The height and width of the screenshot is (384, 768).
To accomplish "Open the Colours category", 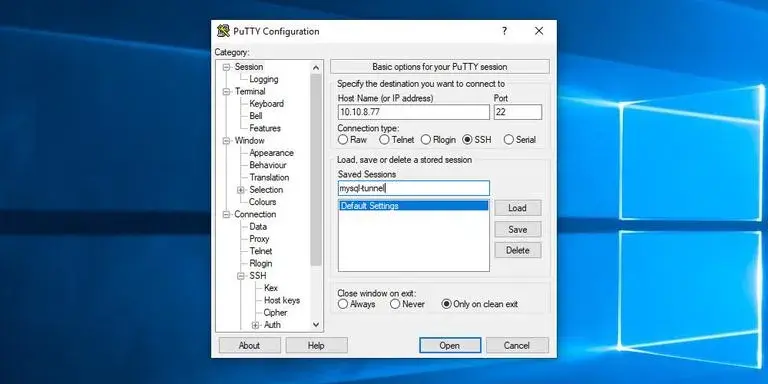I will click(262, 202).
